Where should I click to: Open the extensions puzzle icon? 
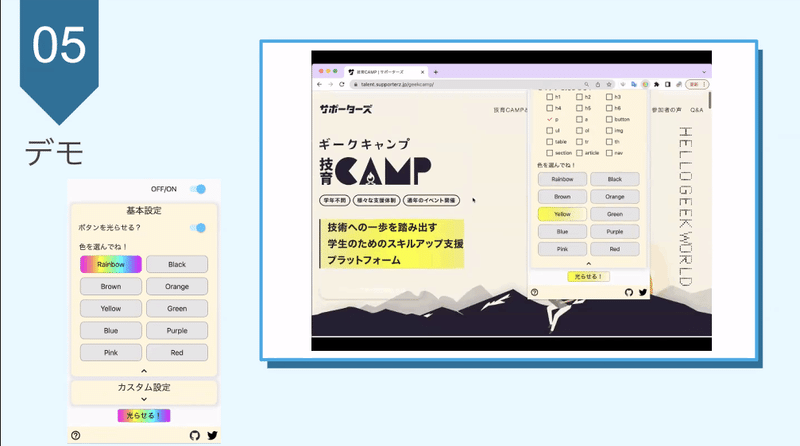pyautogui.click(x=656, y=84)
